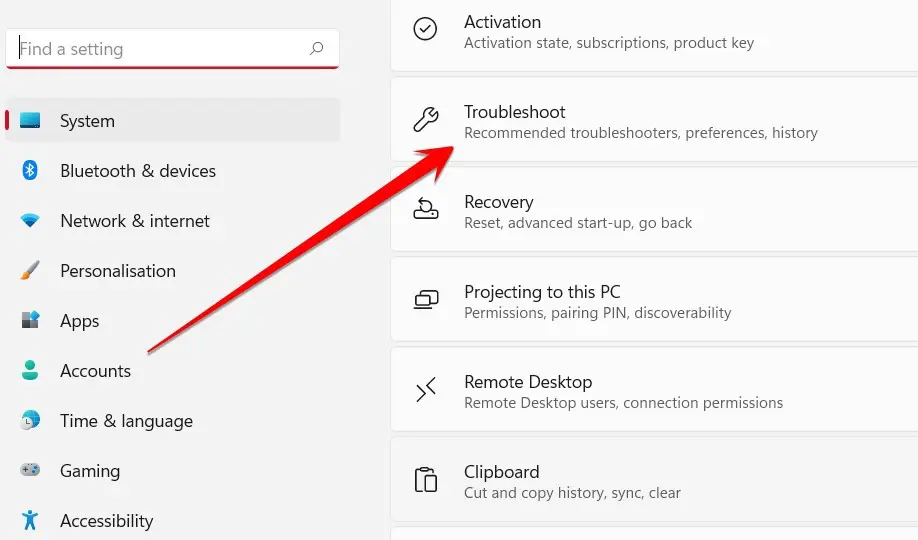Screen dimensions: 918x540
Task: Open Recovery settings row
Action: [x=655, y=210]
